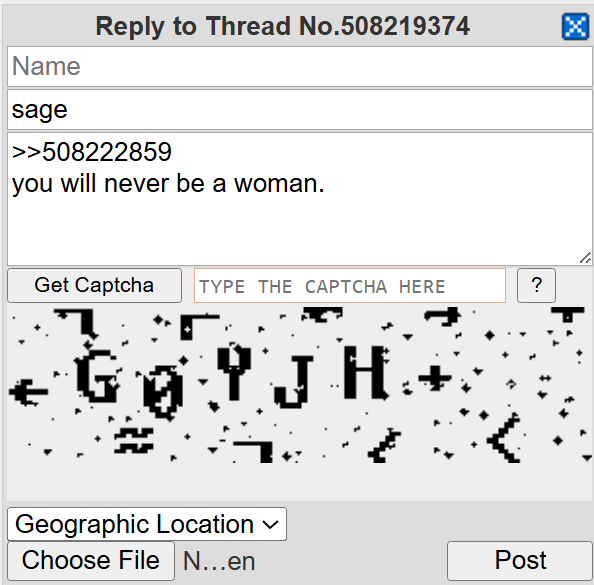The image size is (594, 585).
Task: Place cursor after >>508222859 in comment
Action: tap(173, 152)
